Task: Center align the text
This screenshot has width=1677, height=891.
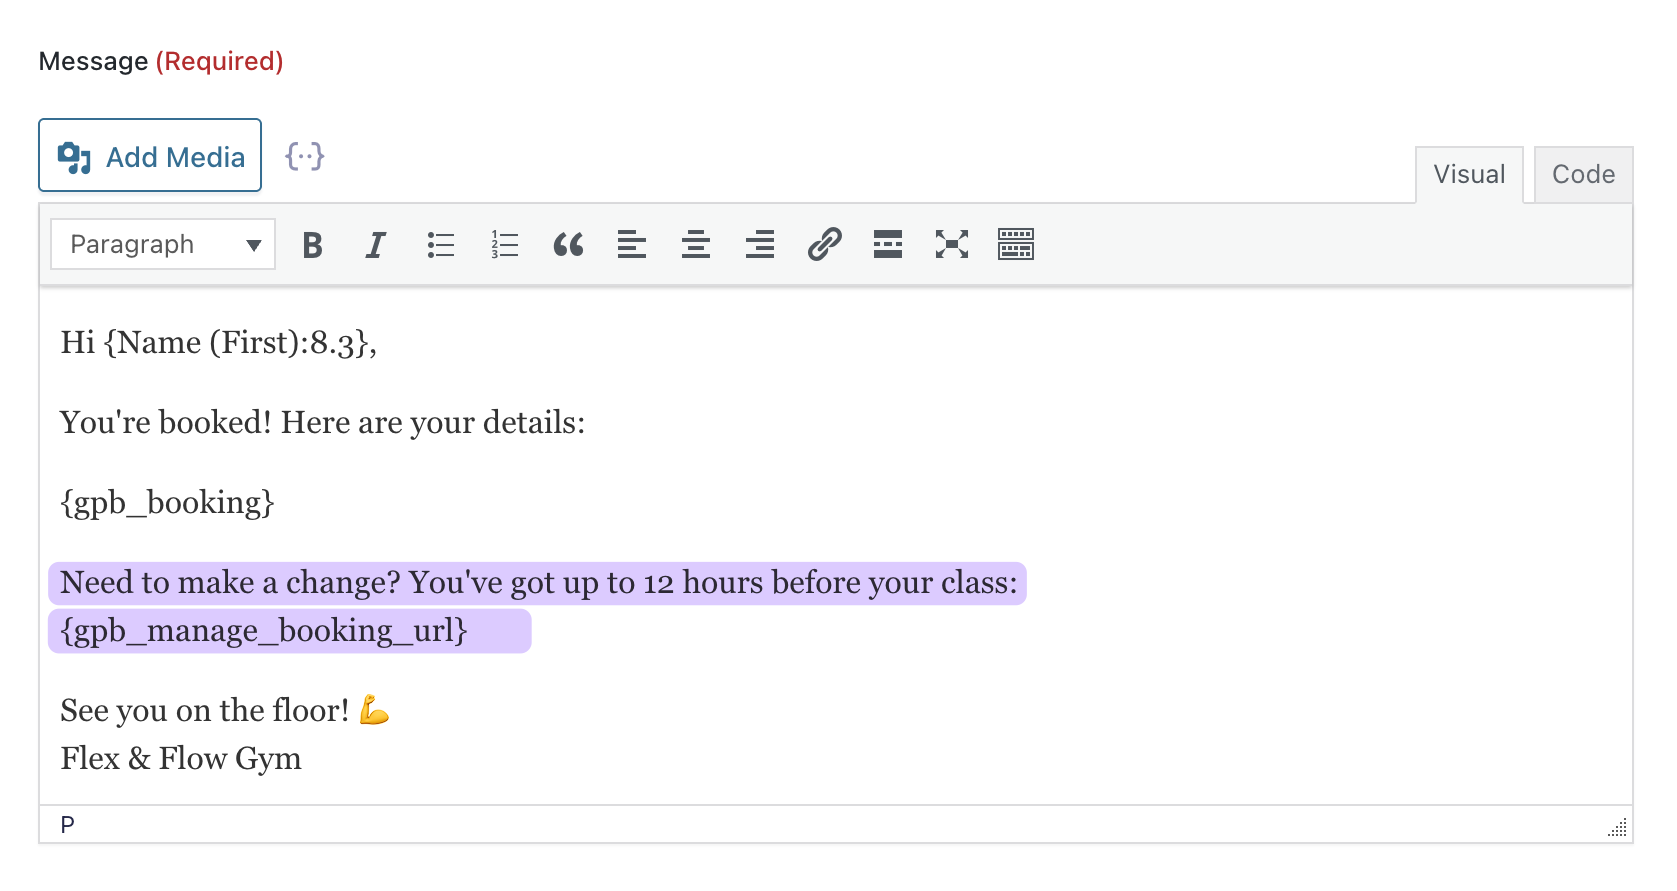Action: click(696, 245)
